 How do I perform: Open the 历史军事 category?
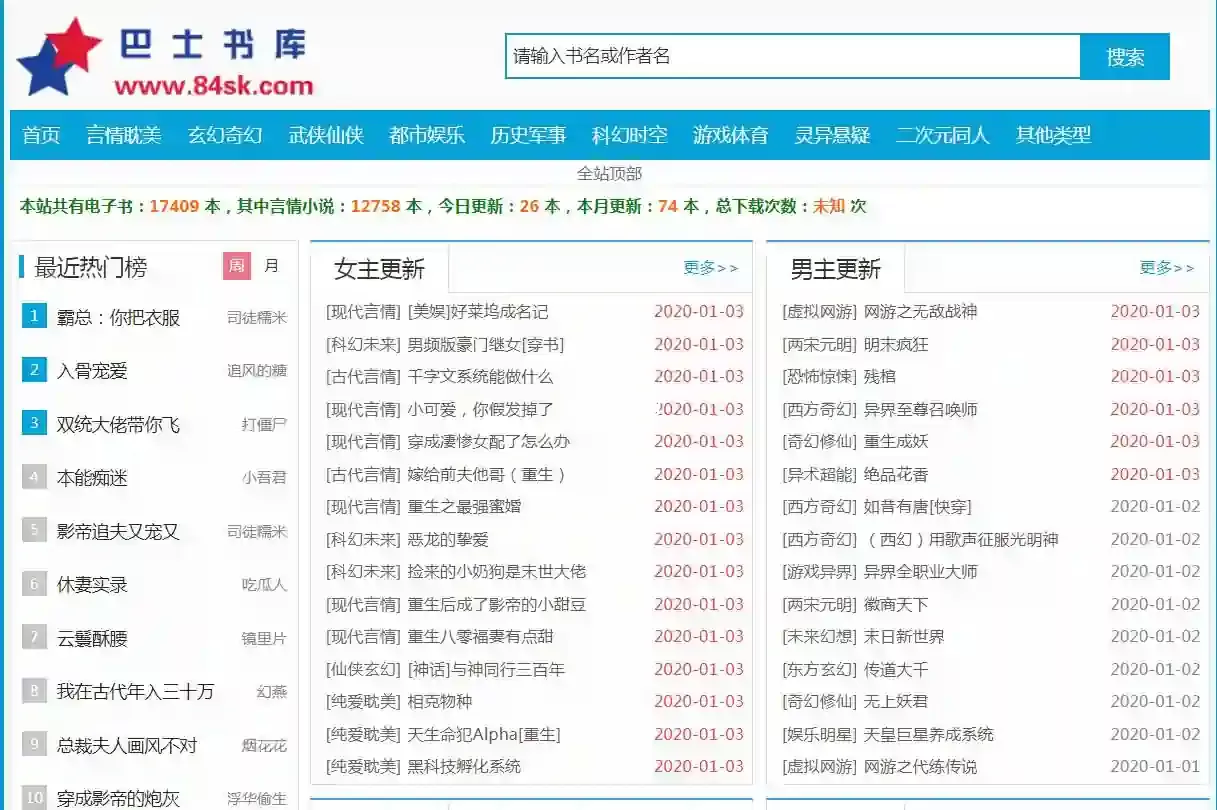click(x=528, y=135)
